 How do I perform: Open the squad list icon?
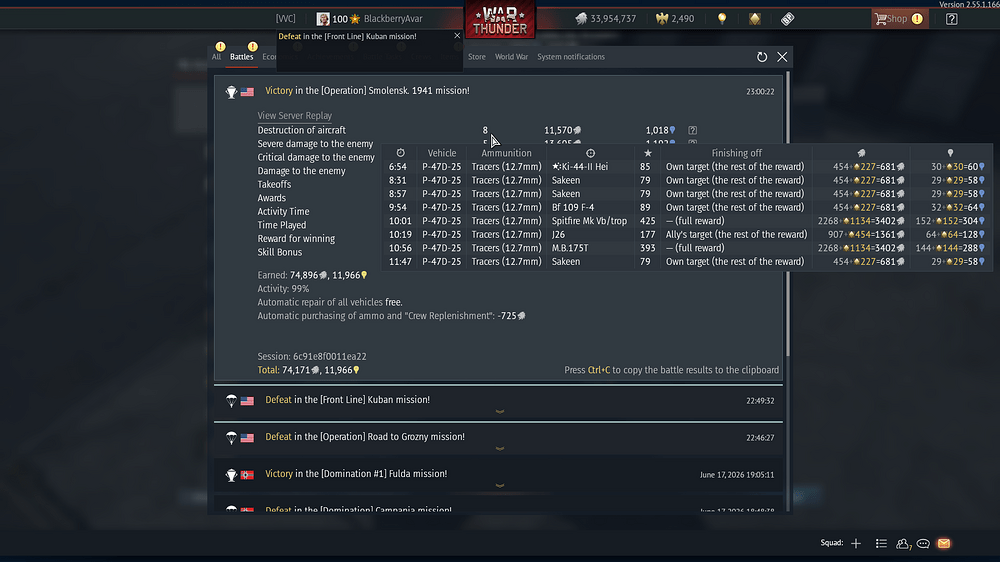(x=881, y=544)
